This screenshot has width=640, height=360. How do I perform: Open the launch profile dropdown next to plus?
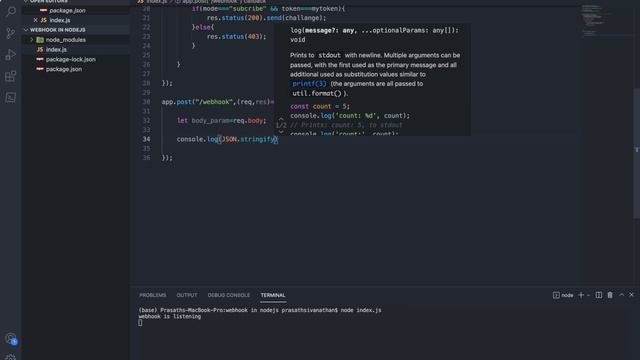click(588, 295)
